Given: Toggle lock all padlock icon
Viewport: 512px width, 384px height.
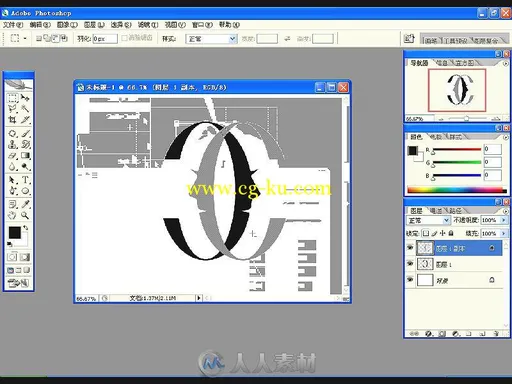Looking at the screenshot, I should pos(451,233).
